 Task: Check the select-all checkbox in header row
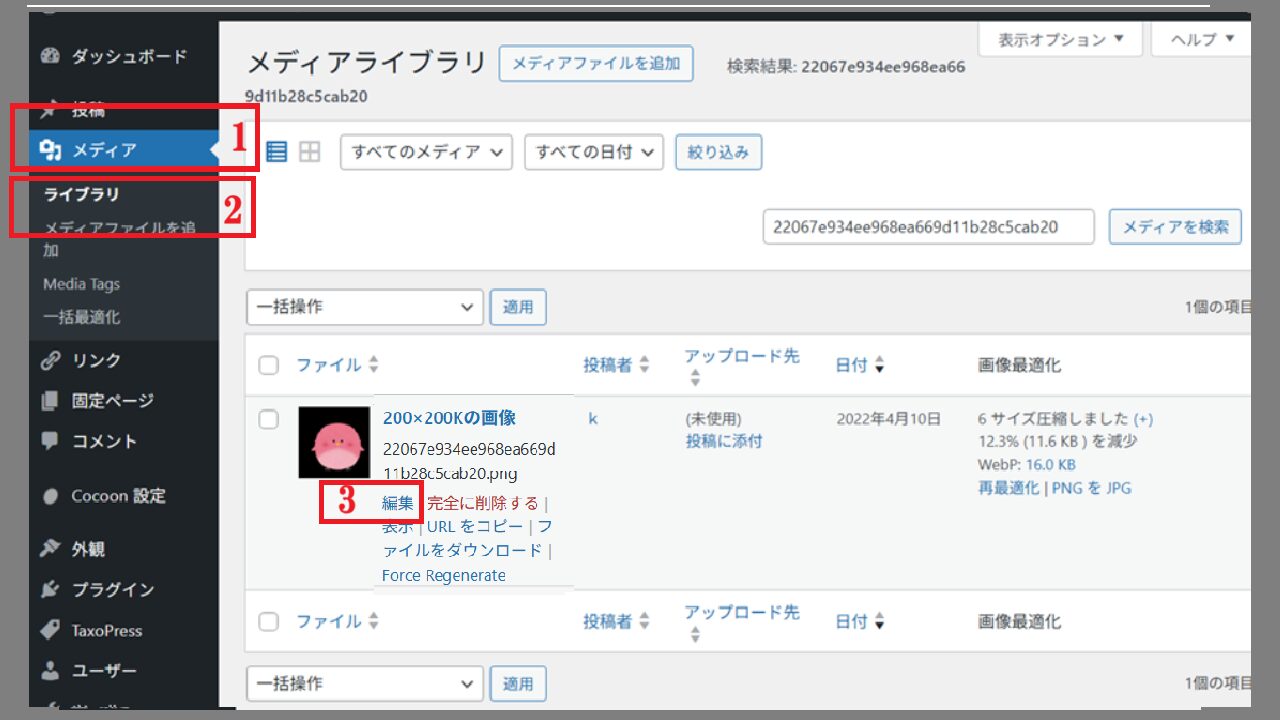[268, 365]
